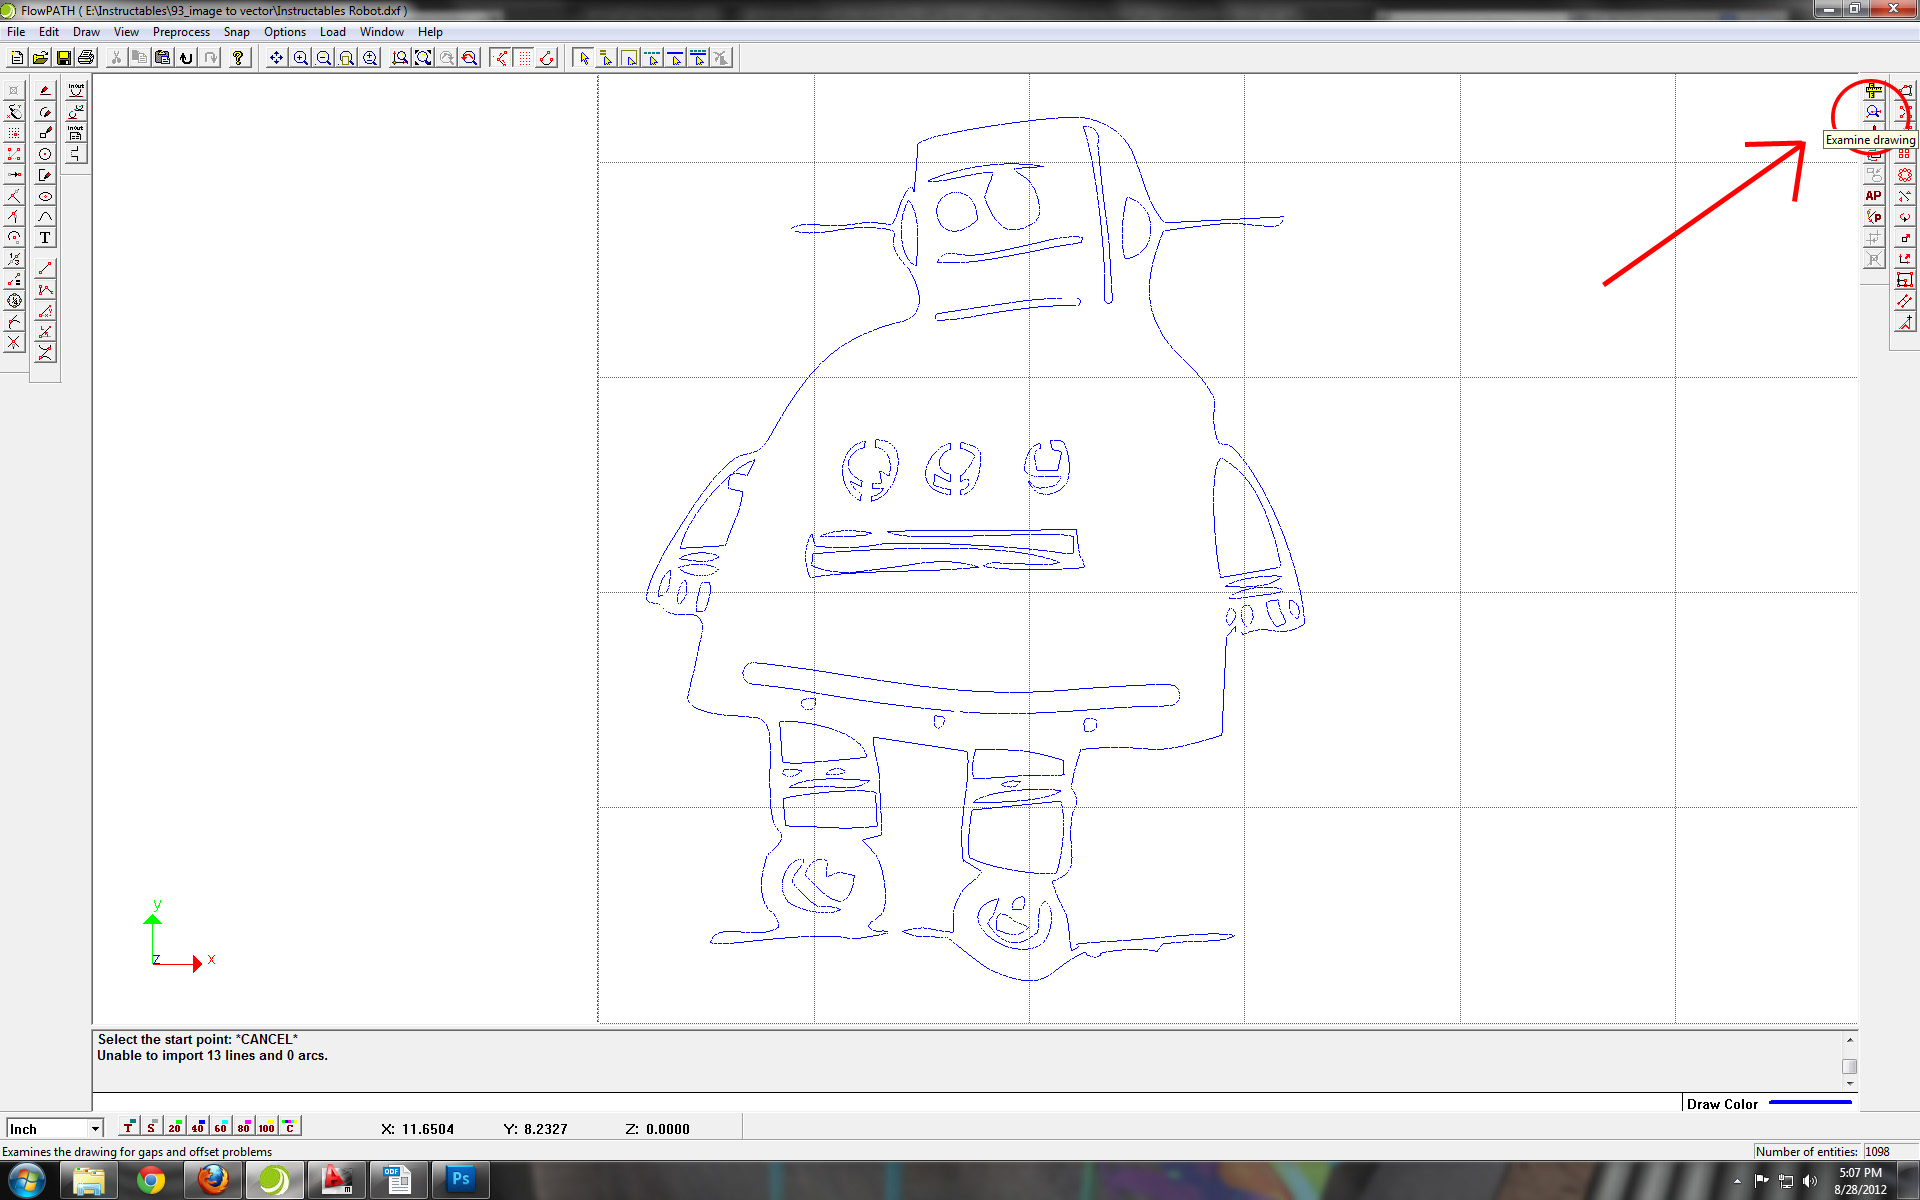This screenshot has width=1920, height=1200.
Task: Click the Print icon in toolbar
Action: pyautogui.click(x=86, y=58)
